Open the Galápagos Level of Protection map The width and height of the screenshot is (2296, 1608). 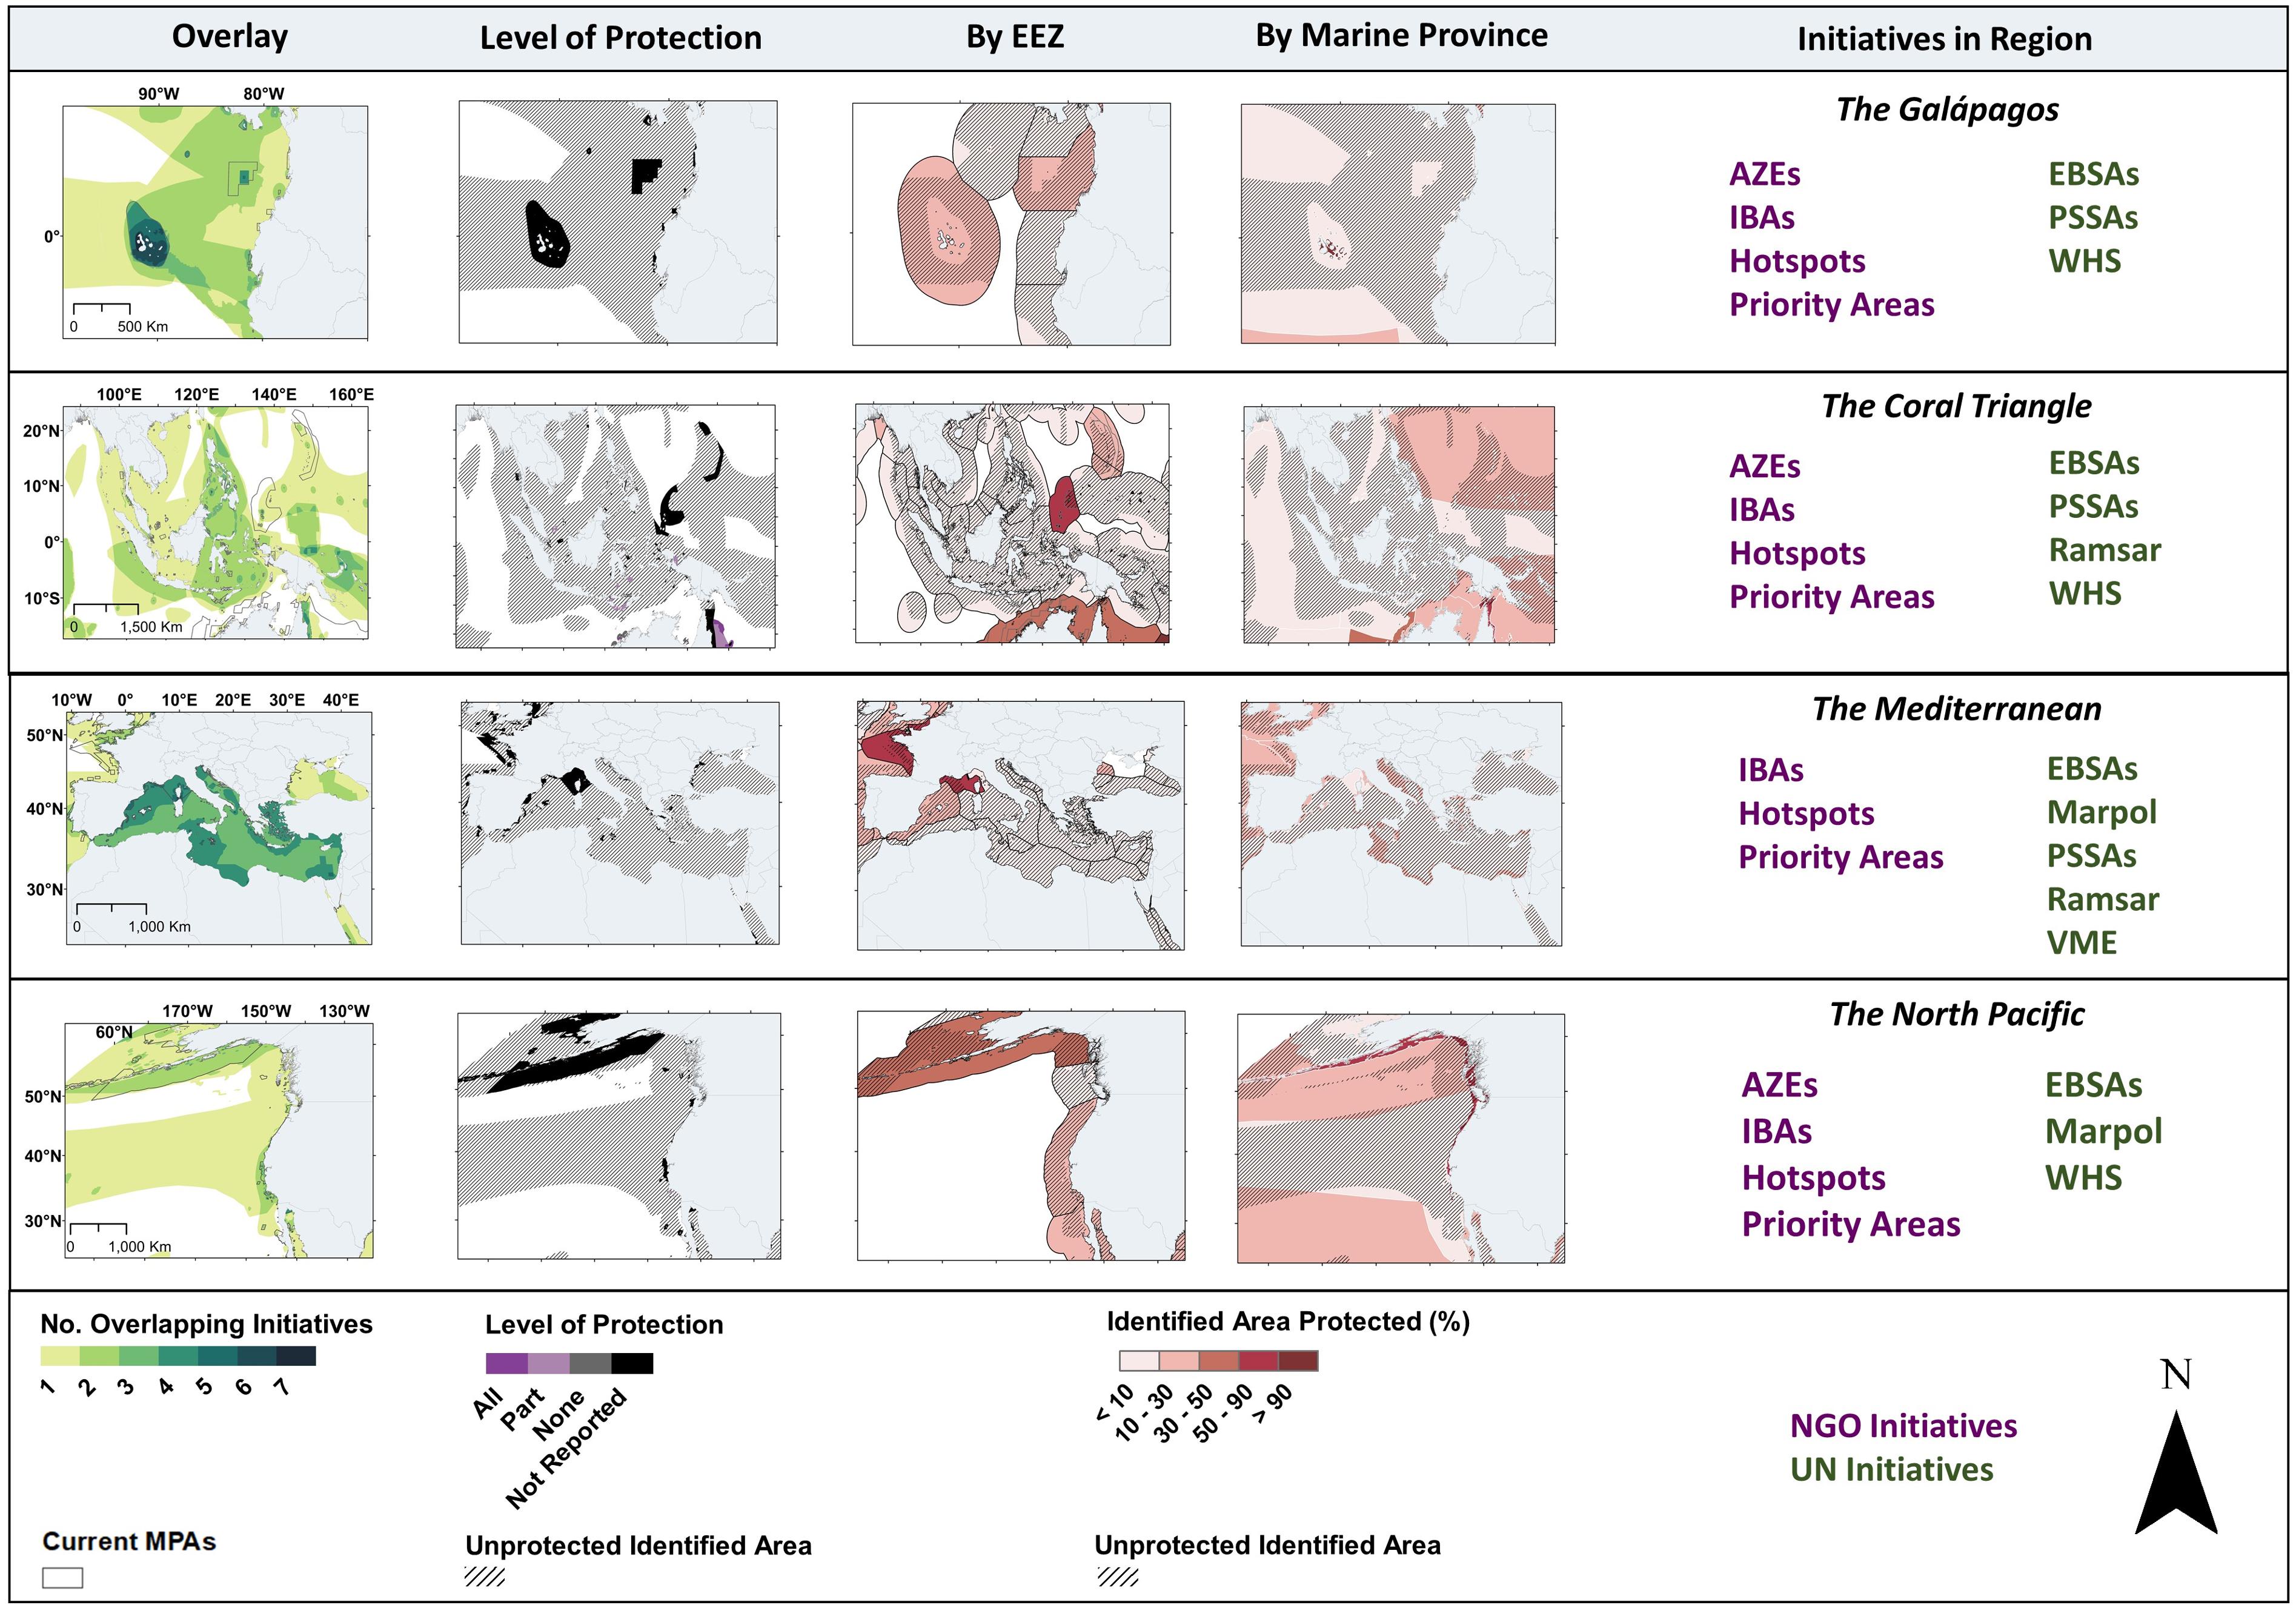pos(618,222)
